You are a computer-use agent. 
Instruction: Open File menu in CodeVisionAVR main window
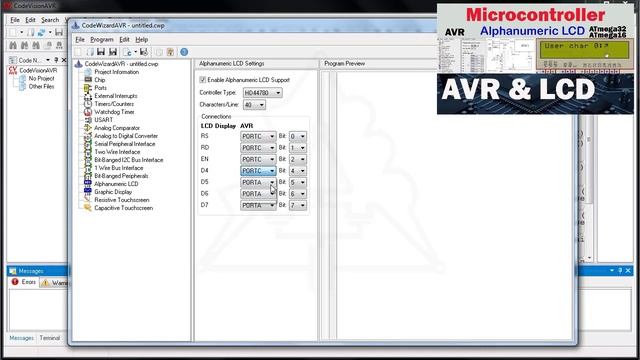(15, 20)
